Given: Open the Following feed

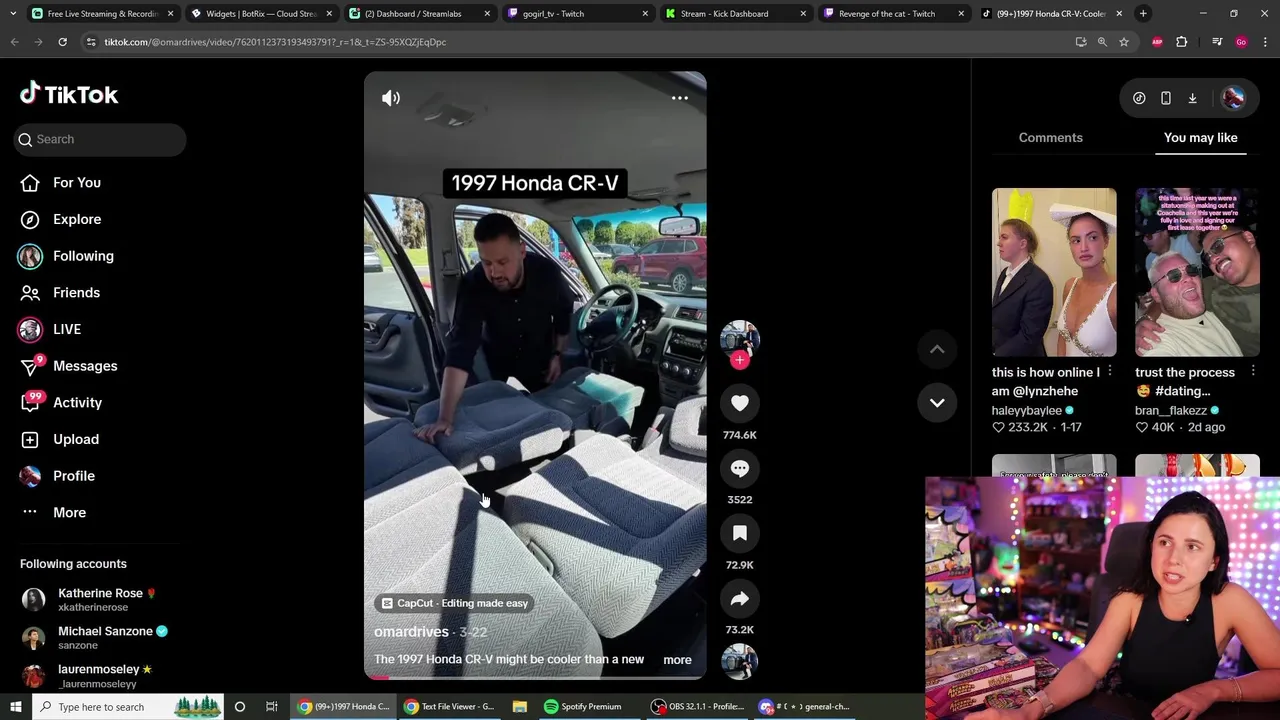Looking at the screenshot, I should click(x=83, y=256).
